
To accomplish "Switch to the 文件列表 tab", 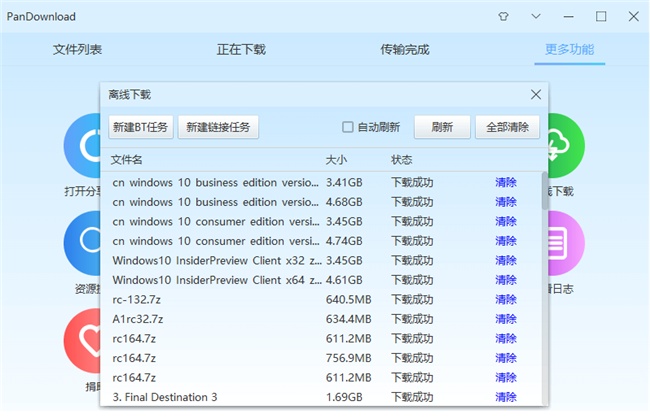I will point(77,50).
